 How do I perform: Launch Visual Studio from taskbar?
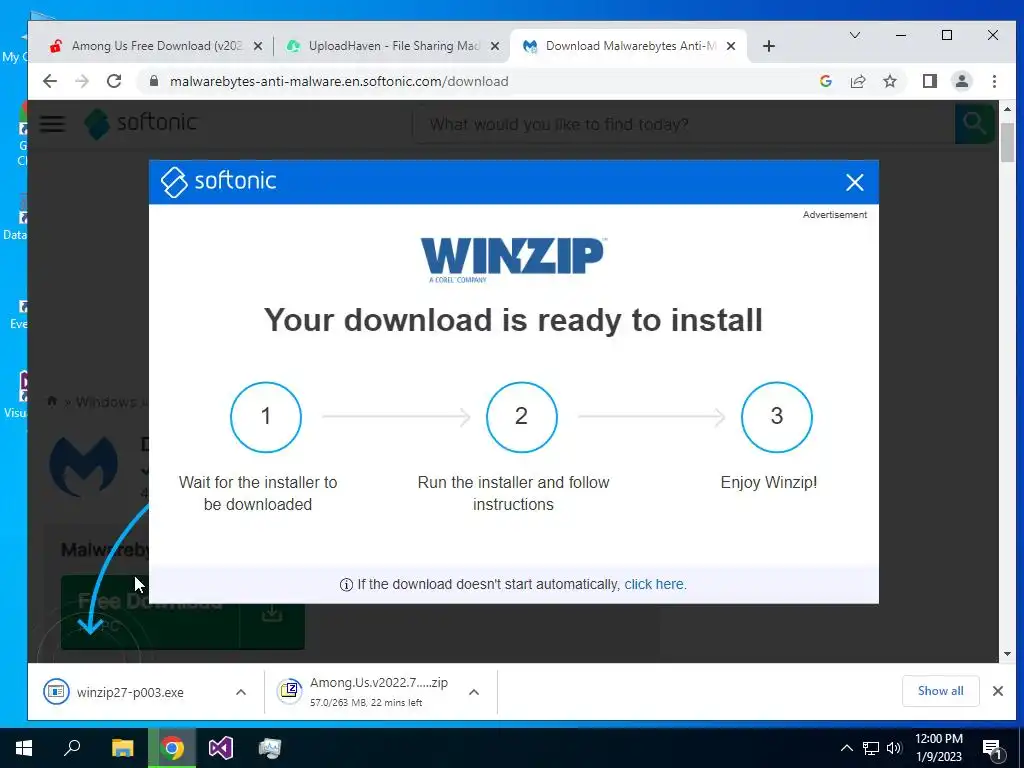[x=221, y=748]
